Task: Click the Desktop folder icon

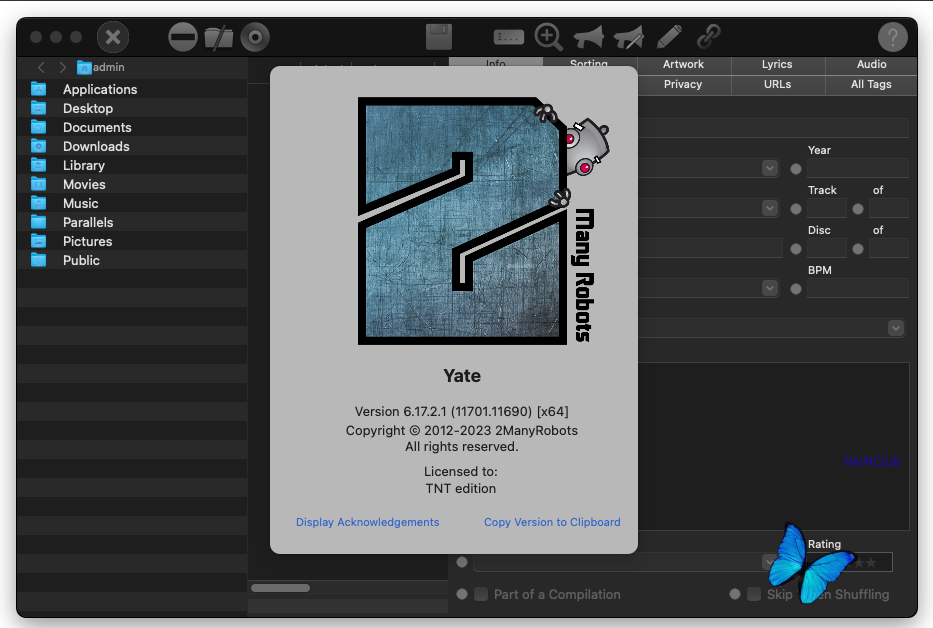Action: 39,108
